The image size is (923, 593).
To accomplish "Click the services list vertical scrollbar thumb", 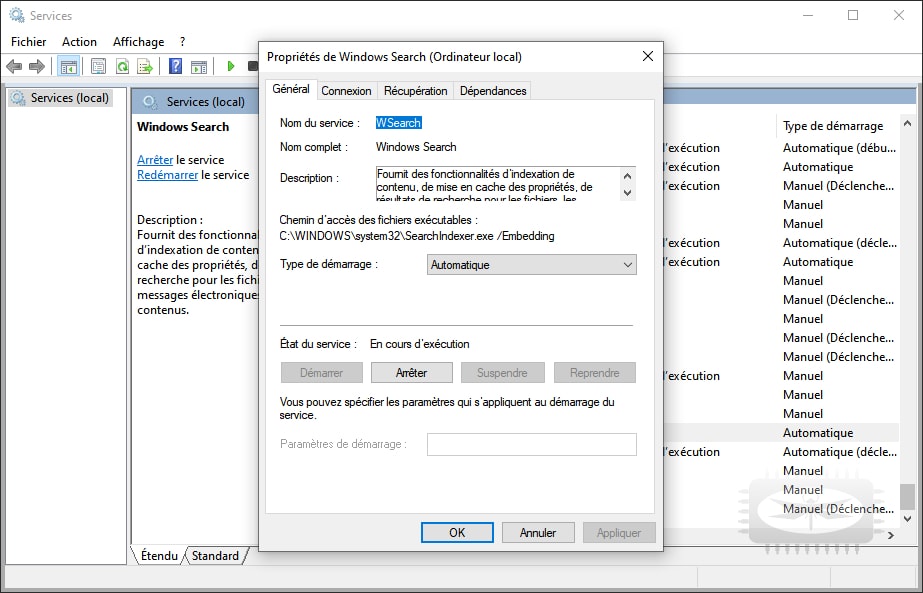I will 907,497.
